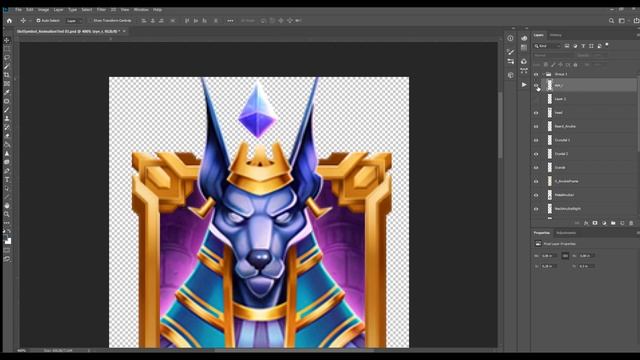This screenshot has height=360, width=640.
Task: Turn layer filtering on or off
Action: 607,45
